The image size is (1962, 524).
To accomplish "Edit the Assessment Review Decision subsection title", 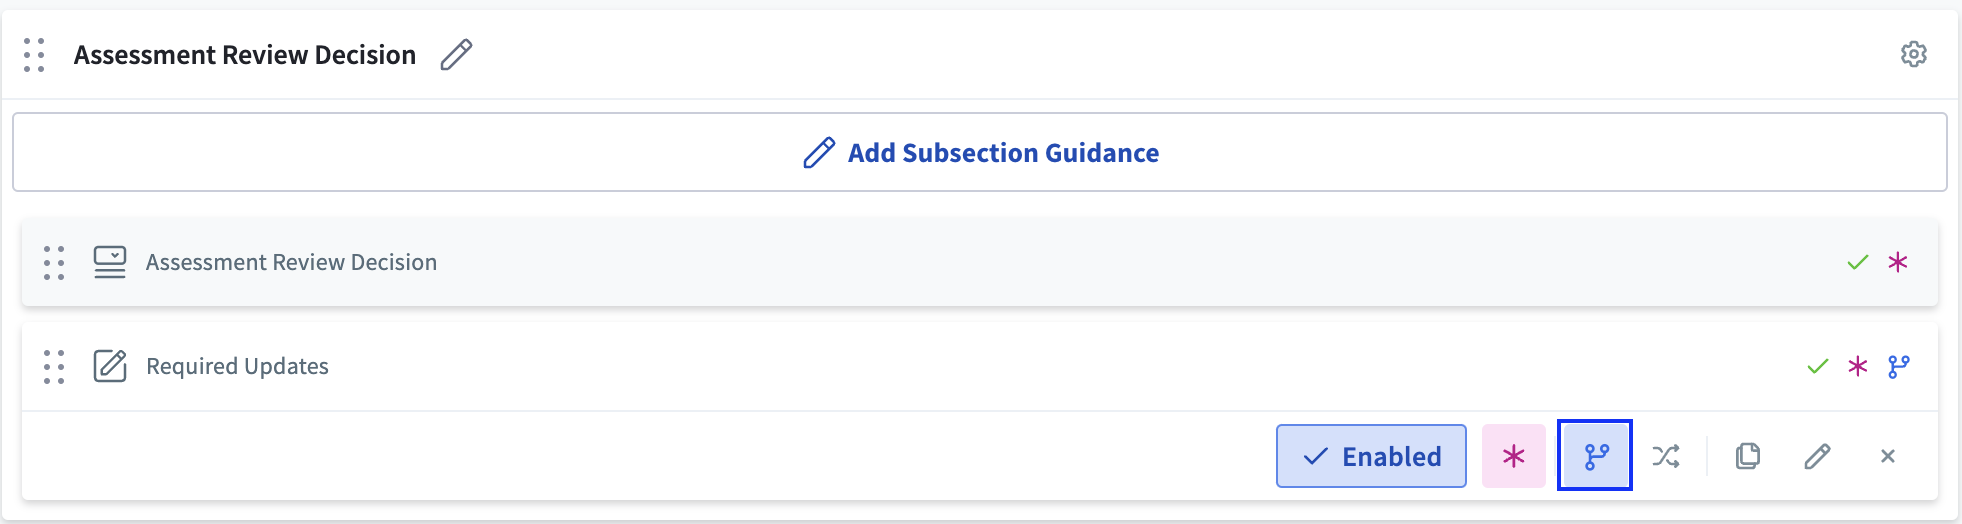I will tap(456, 54).
